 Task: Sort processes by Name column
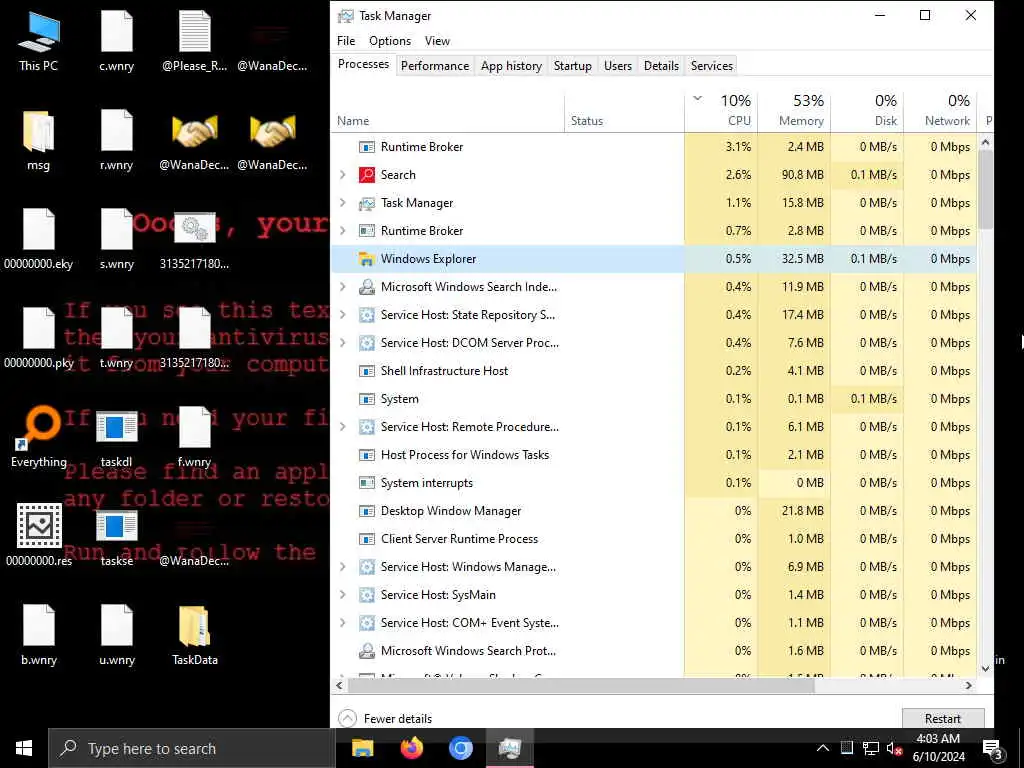click(448, 111)
